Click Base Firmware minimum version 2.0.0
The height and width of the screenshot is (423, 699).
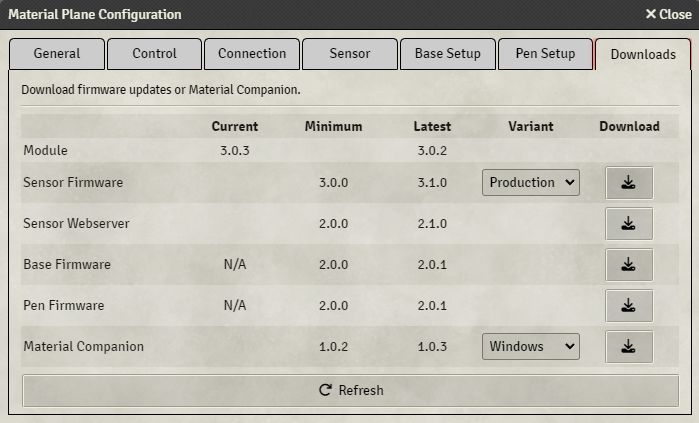[x=333, y=265]
